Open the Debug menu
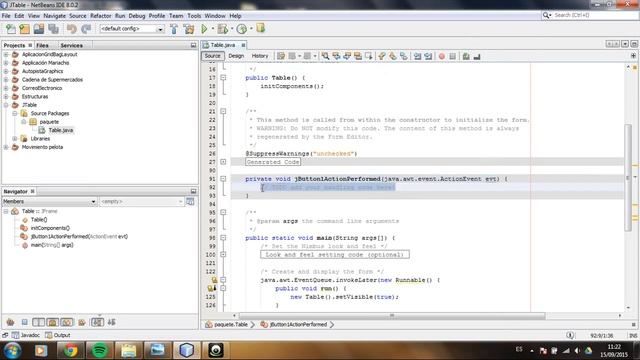640x360 pixels. point(137,16)
